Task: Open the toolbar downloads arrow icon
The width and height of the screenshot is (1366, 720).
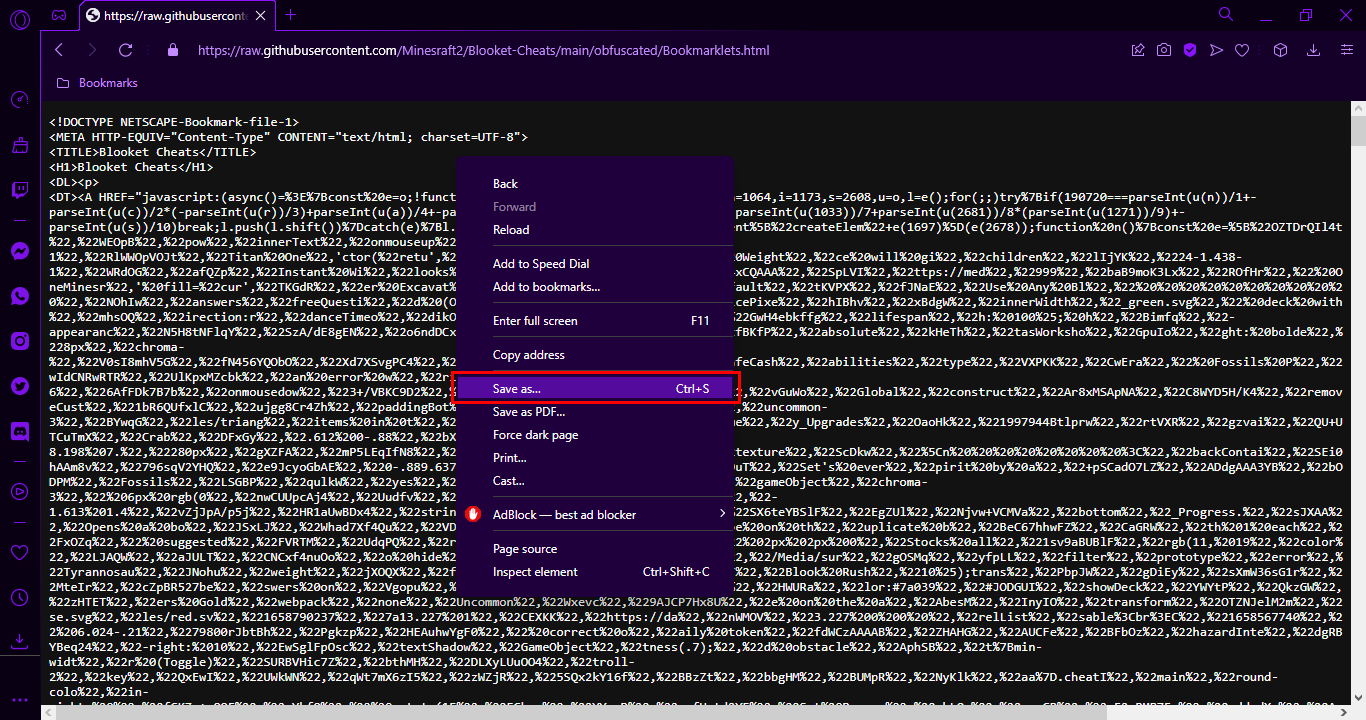Action: 1316,50
